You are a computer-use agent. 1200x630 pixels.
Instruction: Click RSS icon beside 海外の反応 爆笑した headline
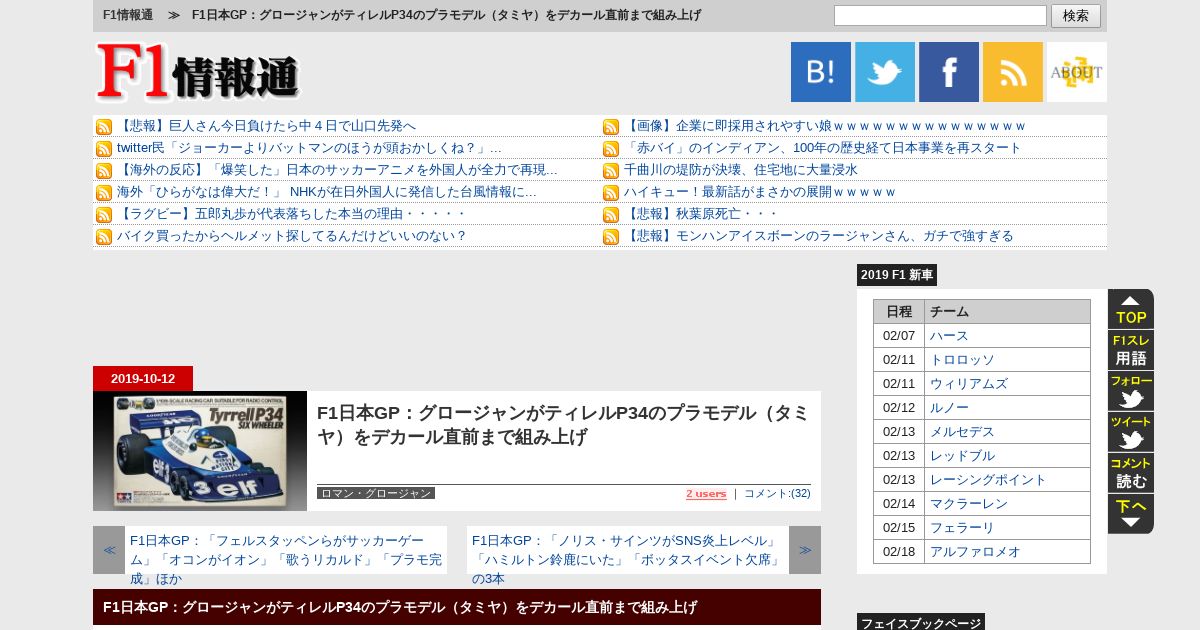coord(104,171)
